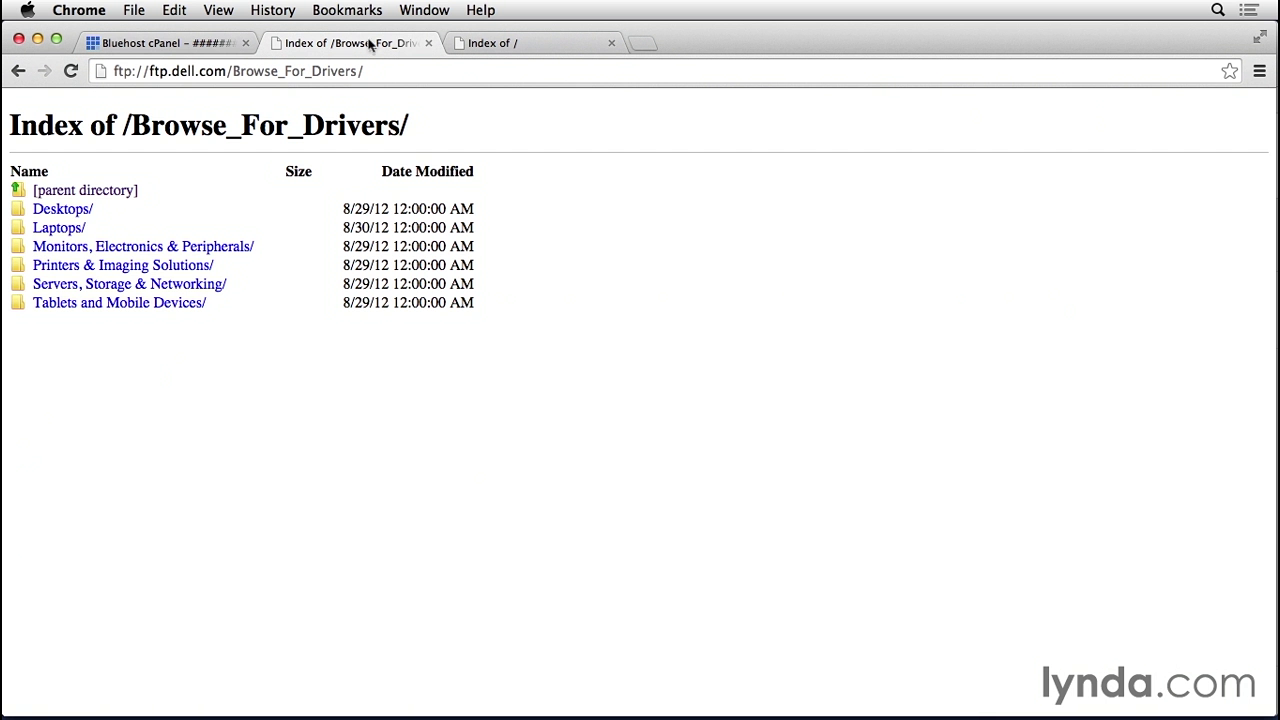Click the browser back arrow button
This screenshot has width=1280, height=720.
18,71
